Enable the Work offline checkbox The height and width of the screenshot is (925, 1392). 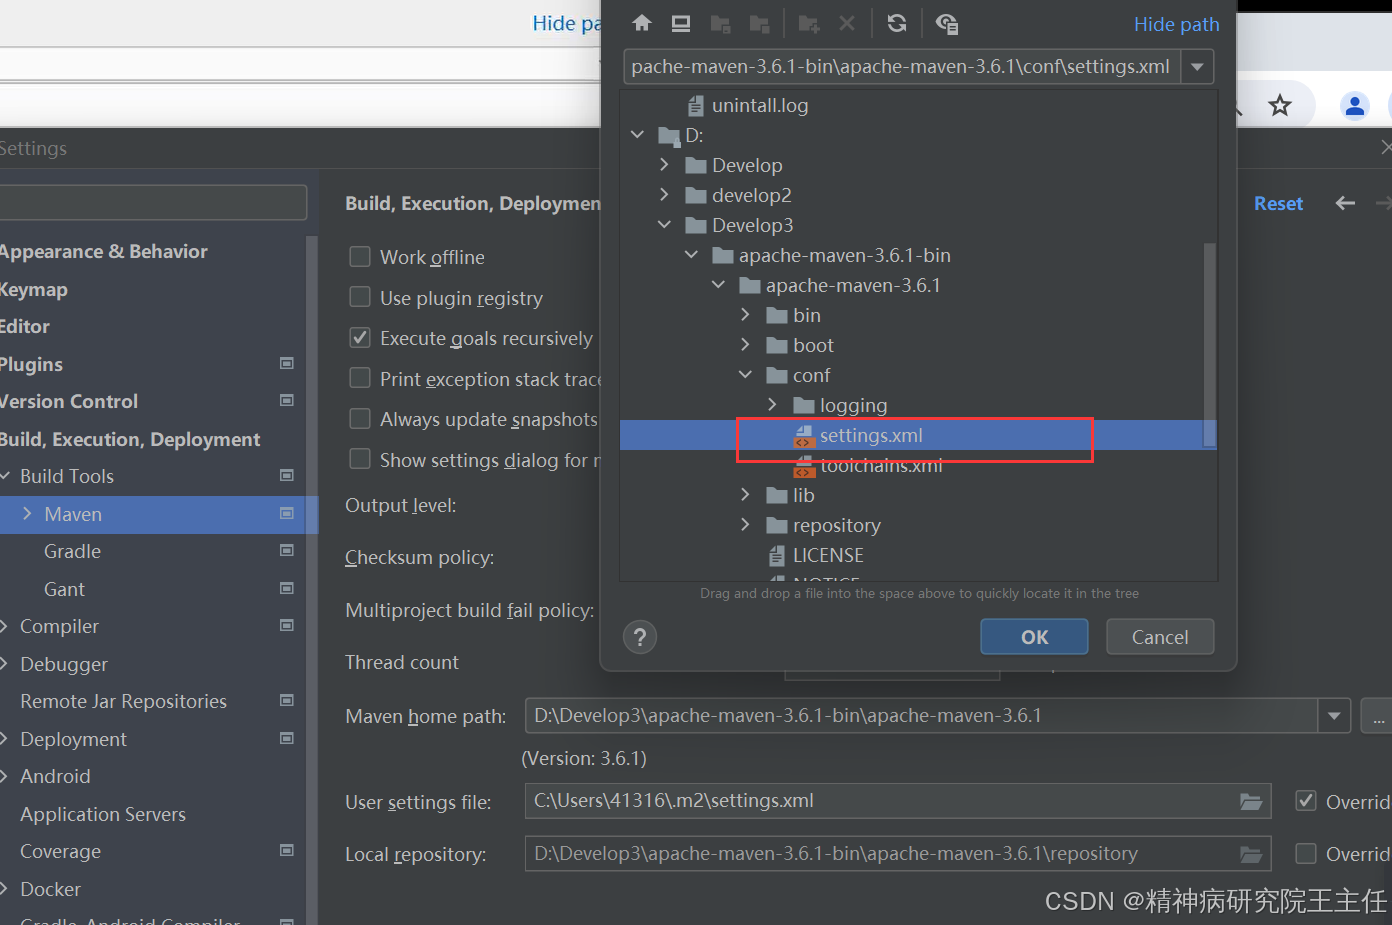[x=360, y=257]
